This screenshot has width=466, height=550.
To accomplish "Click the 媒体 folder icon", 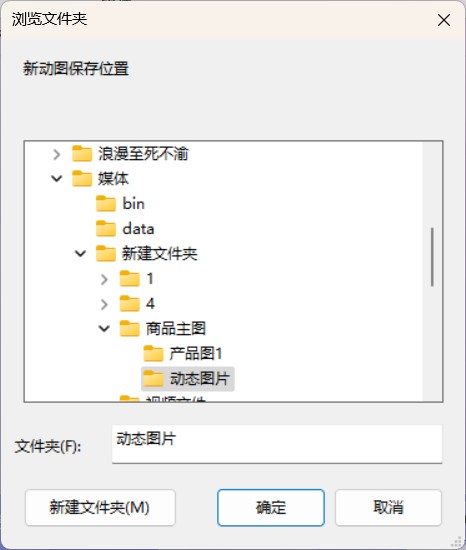I will pos(82,179).
